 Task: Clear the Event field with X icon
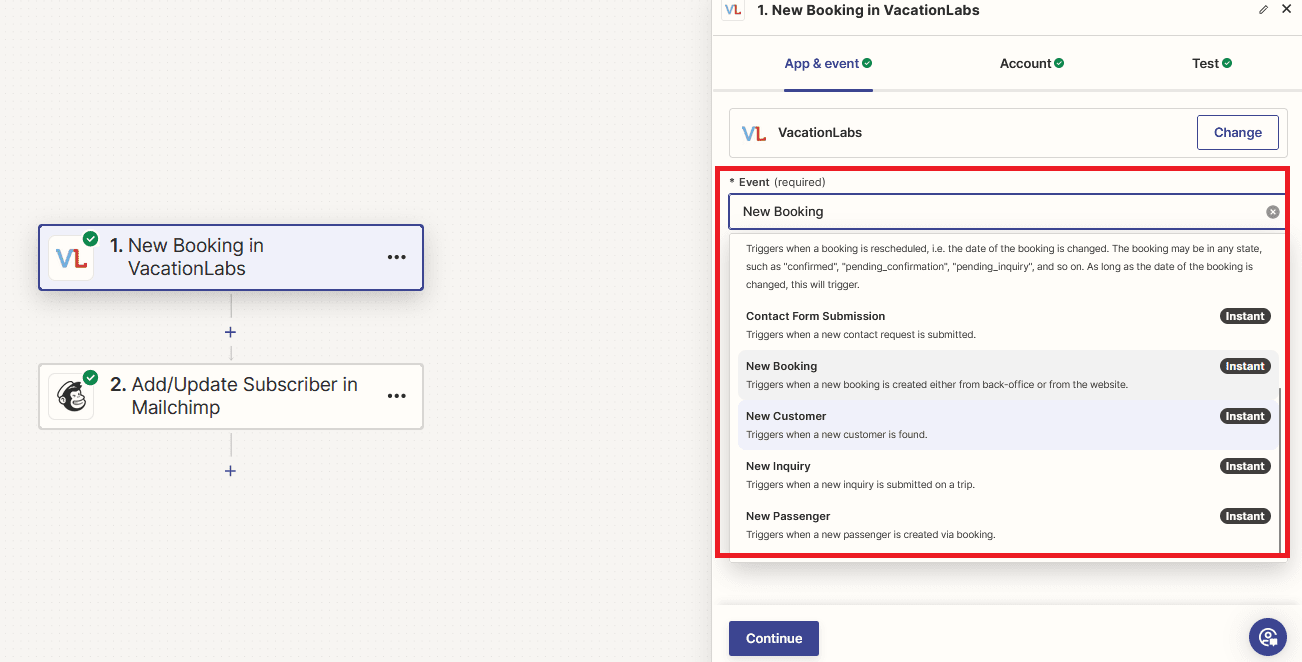1272,212
